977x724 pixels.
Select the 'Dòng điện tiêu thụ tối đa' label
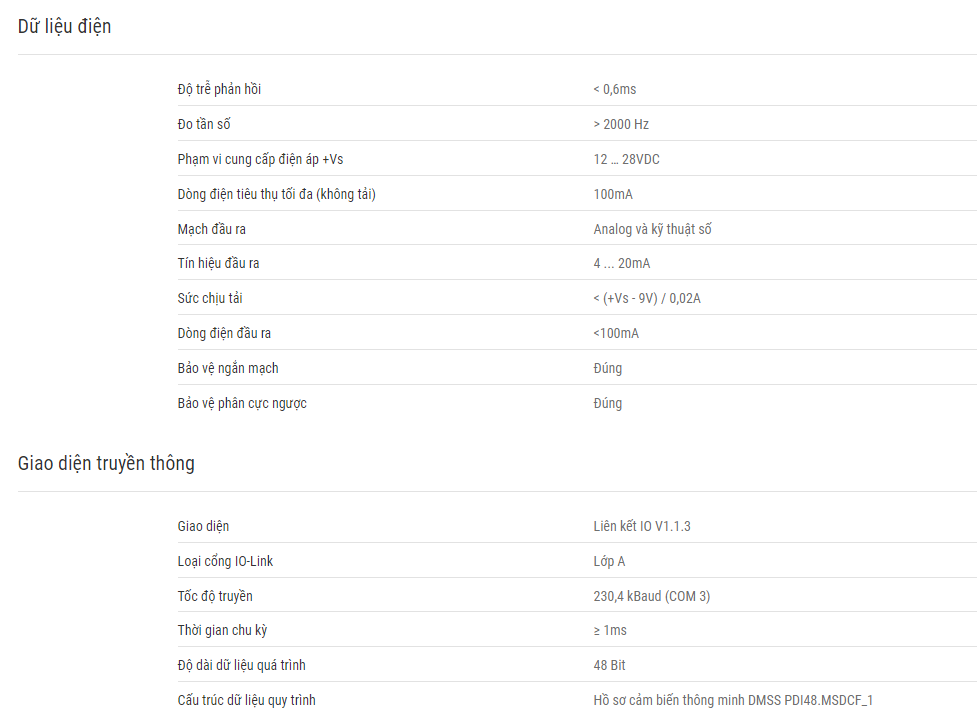tap(245, 194)
